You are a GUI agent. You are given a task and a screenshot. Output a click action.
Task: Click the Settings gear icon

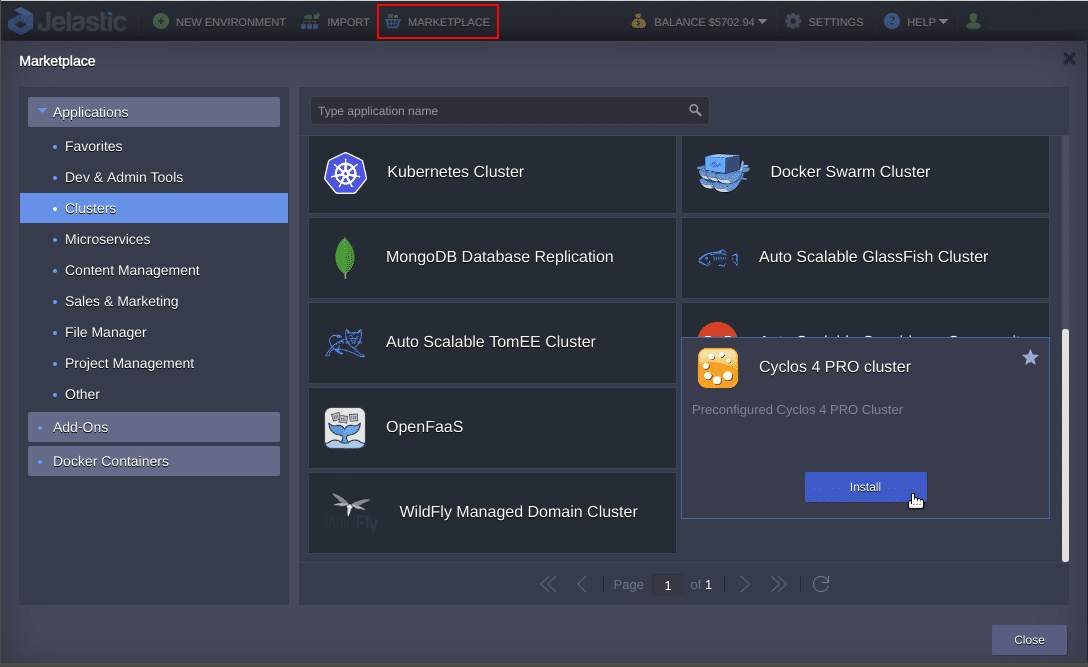click(792, 22)
